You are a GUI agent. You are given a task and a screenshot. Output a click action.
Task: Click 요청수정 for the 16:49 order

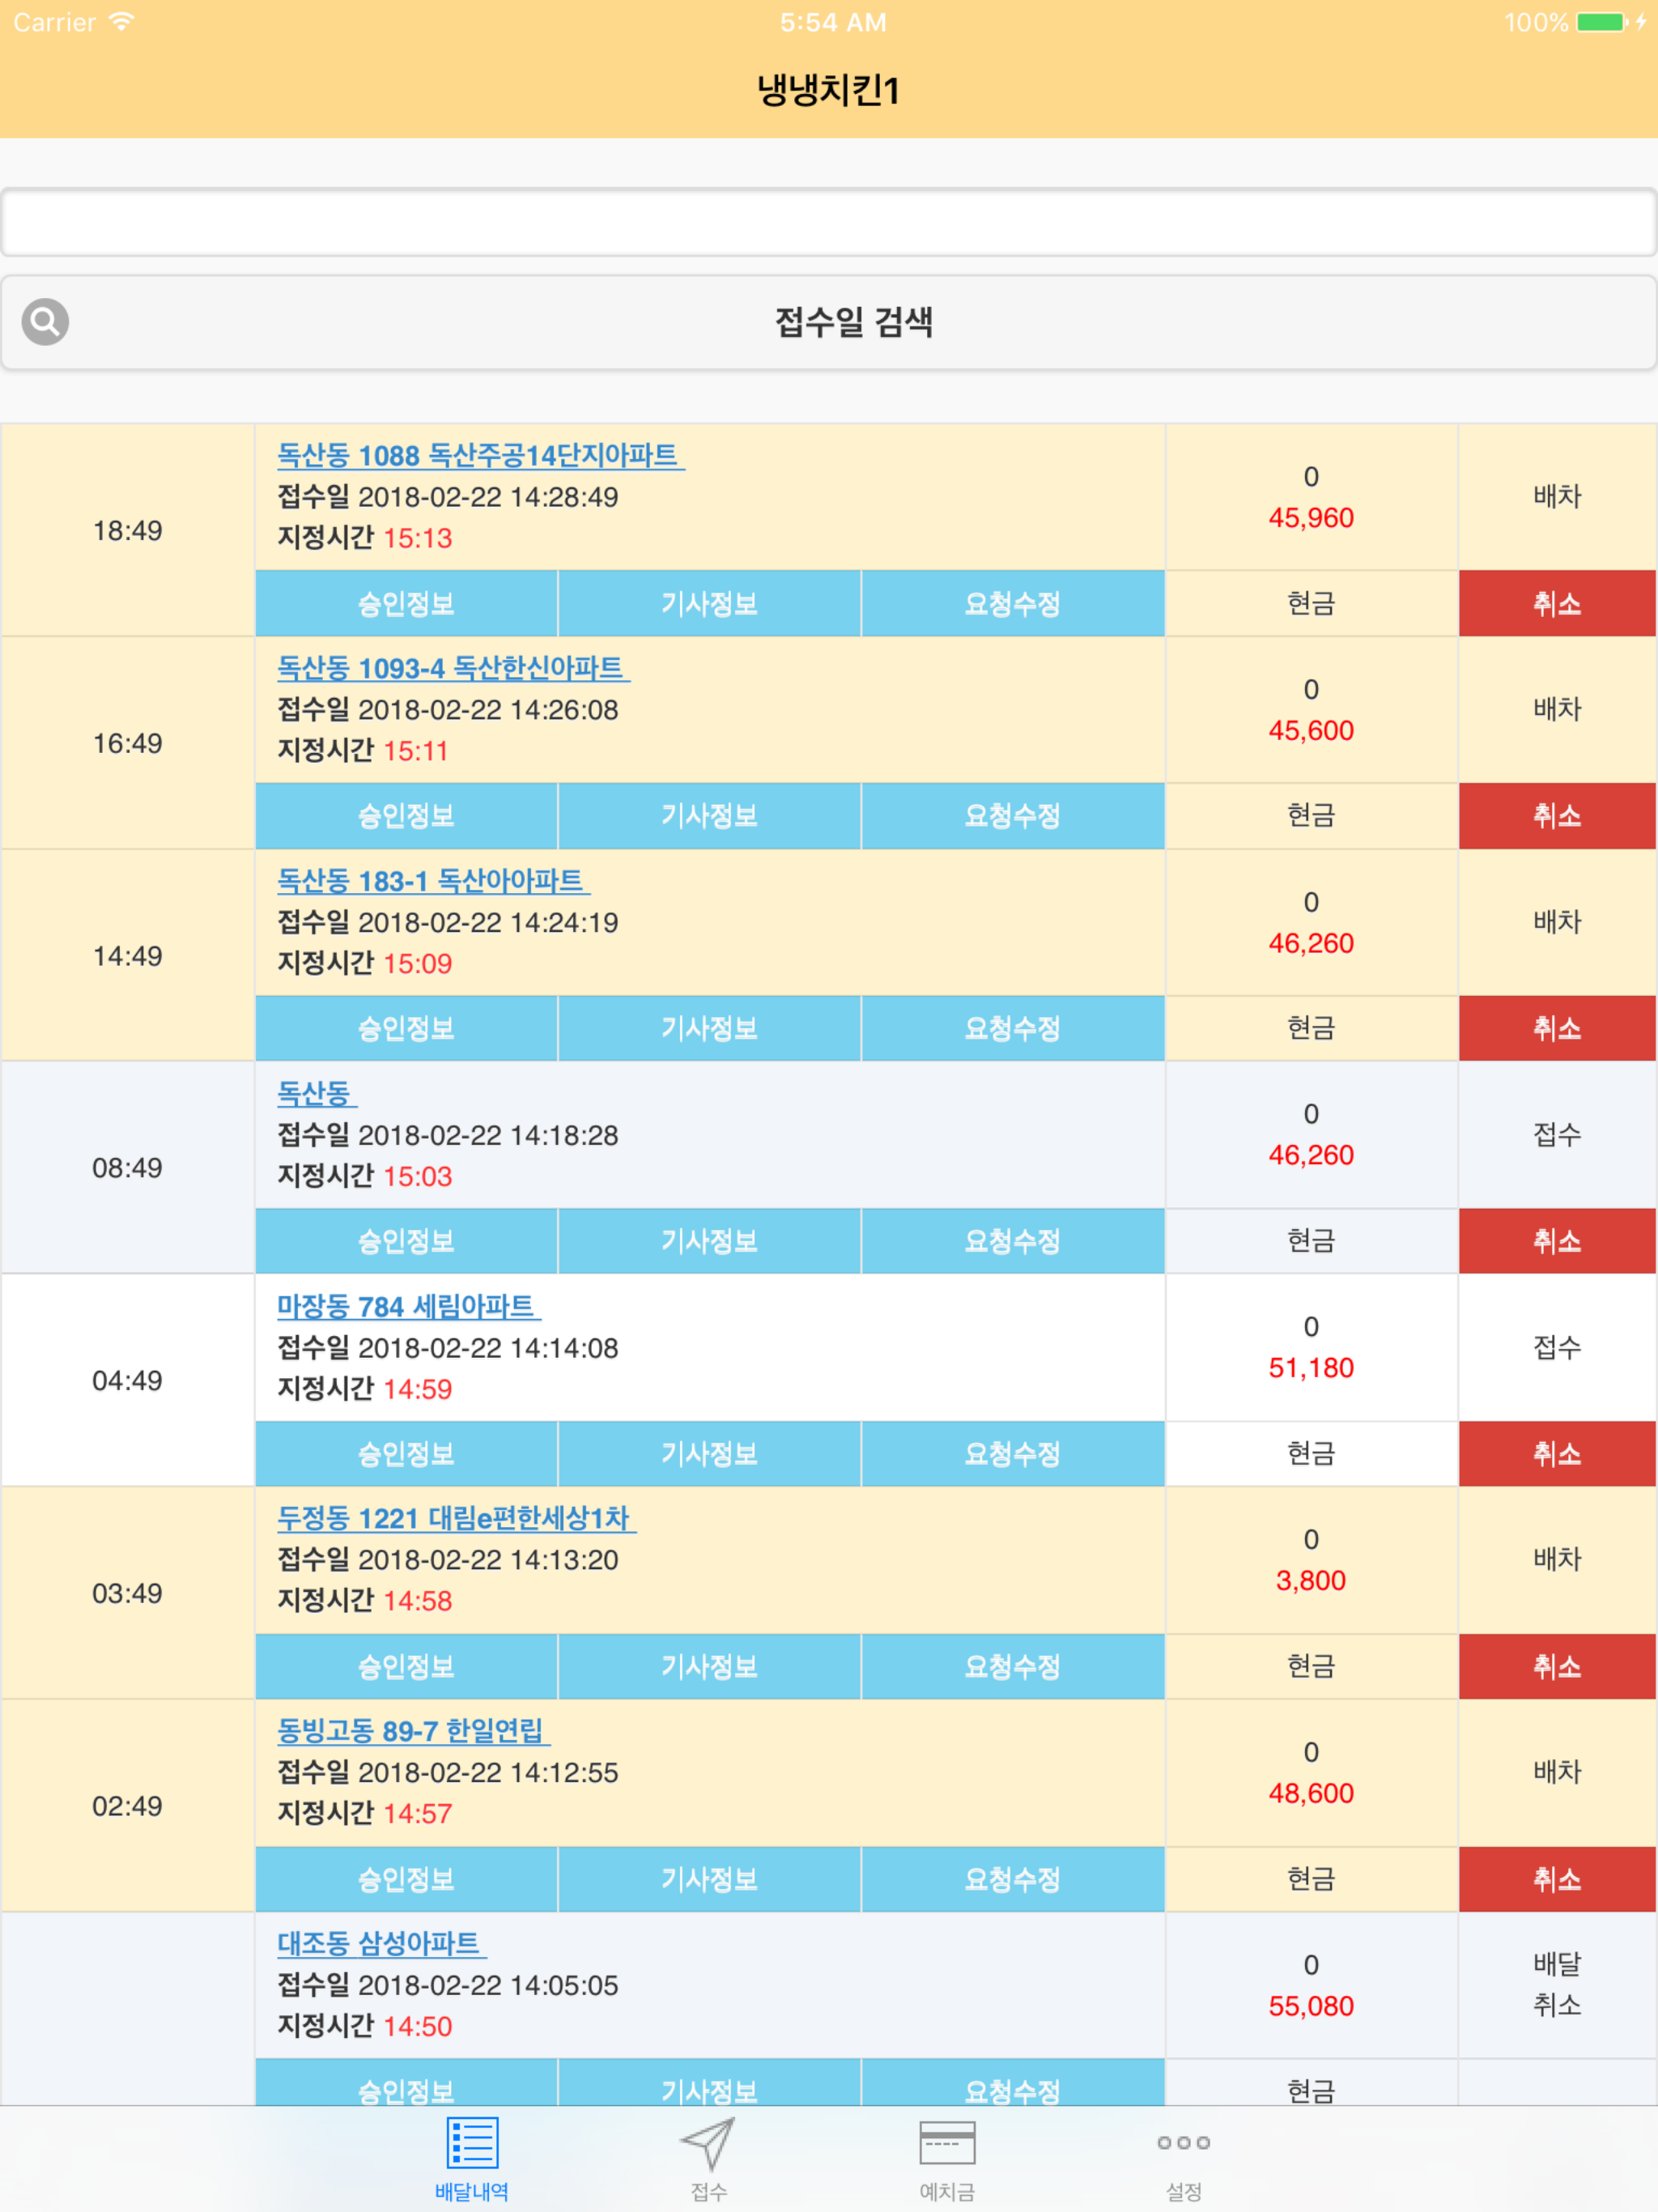pos(1012,816)
